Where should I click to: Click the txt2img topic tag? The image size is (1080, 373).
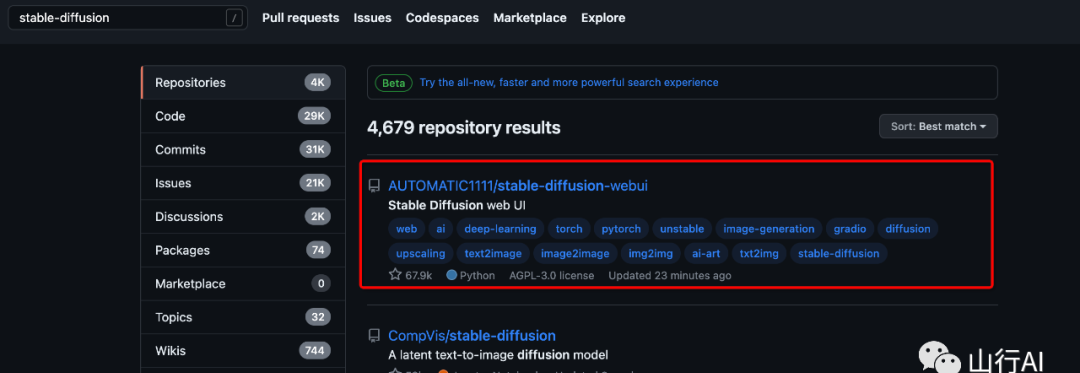click(x=759, y=254)
